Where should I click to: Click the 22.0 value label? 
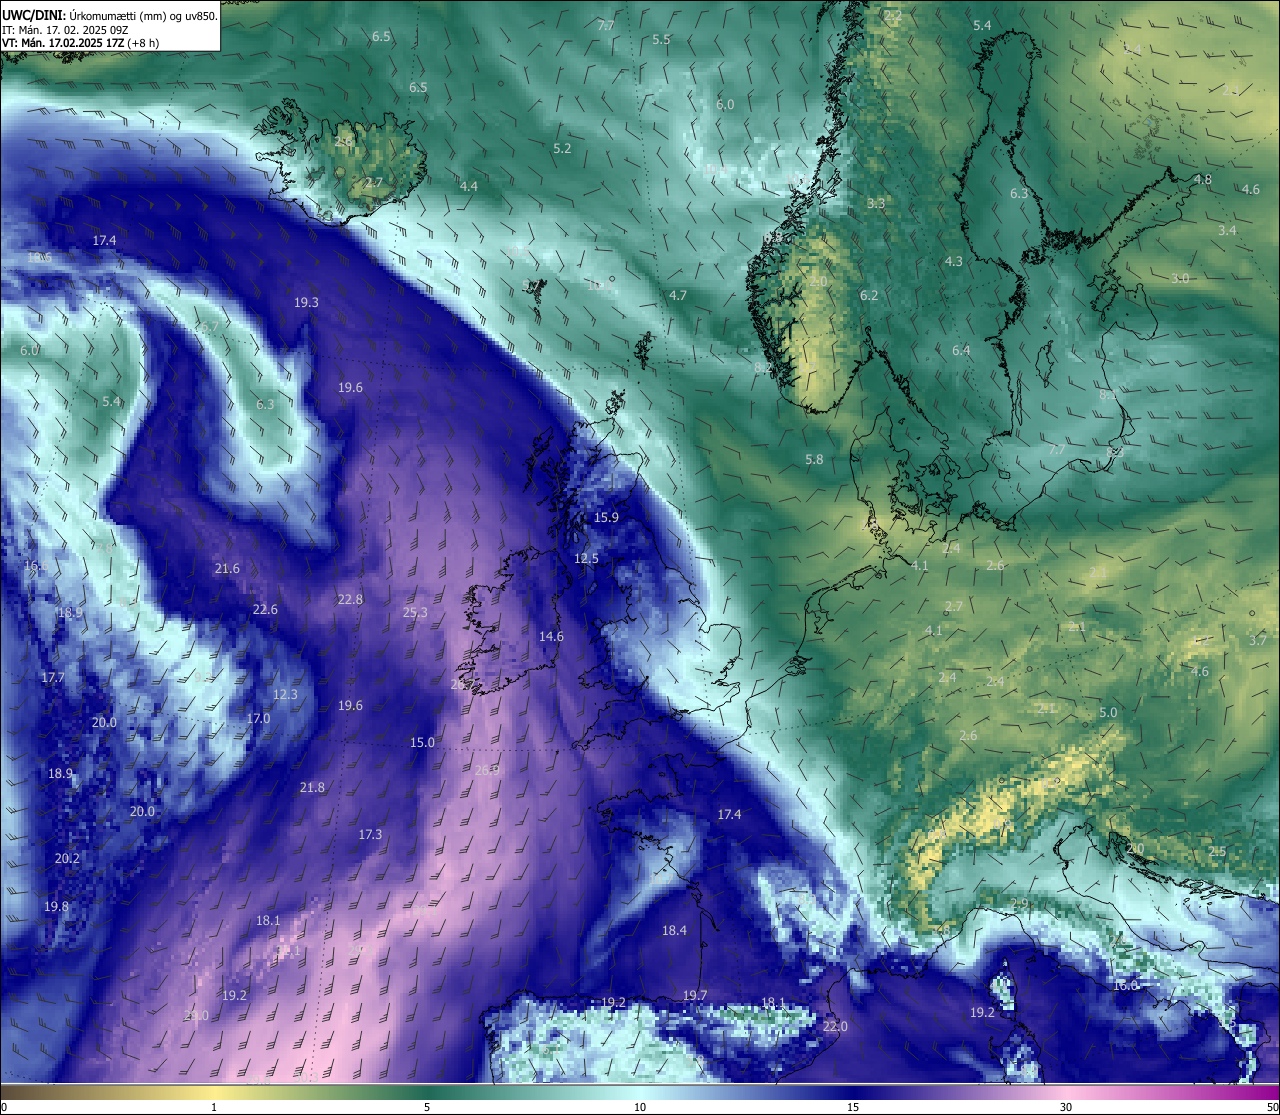[835, 1027]
